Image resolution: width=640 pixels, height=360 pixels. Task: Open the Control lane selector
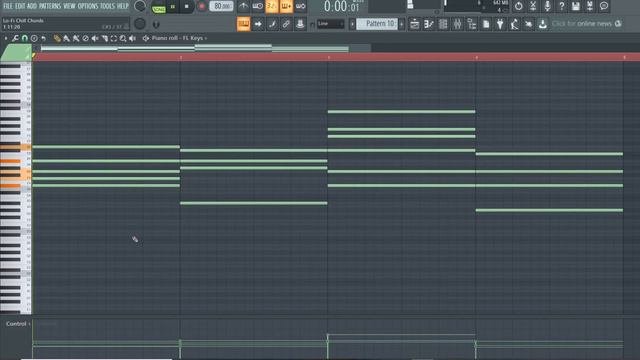(x=18, y=324)
